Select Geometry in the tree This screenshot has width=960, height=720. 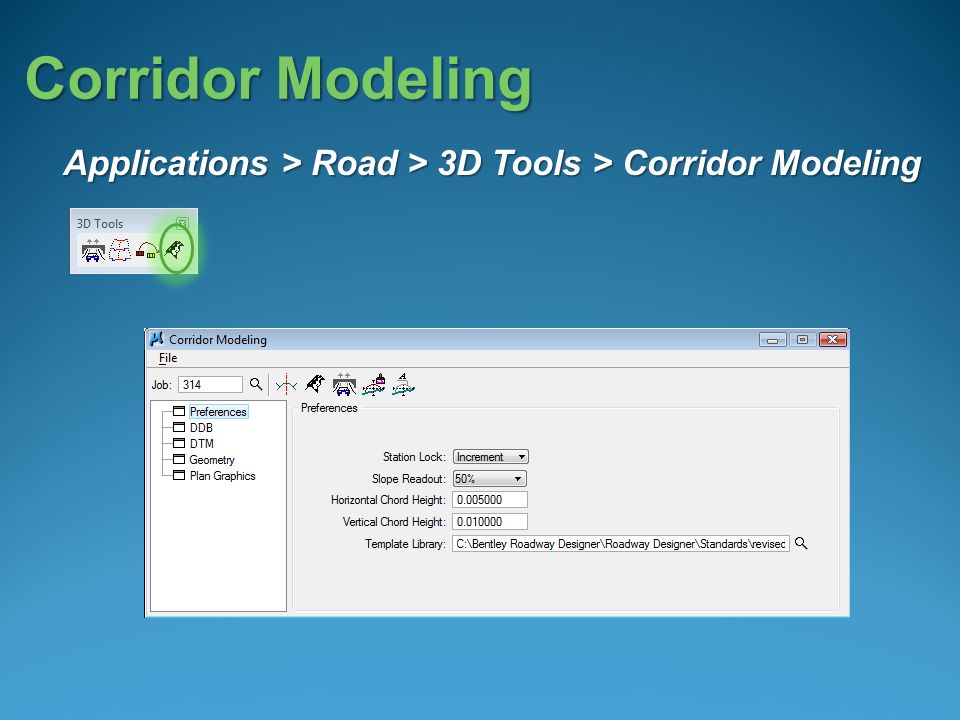pyautogui.click(x=212, y=460)
